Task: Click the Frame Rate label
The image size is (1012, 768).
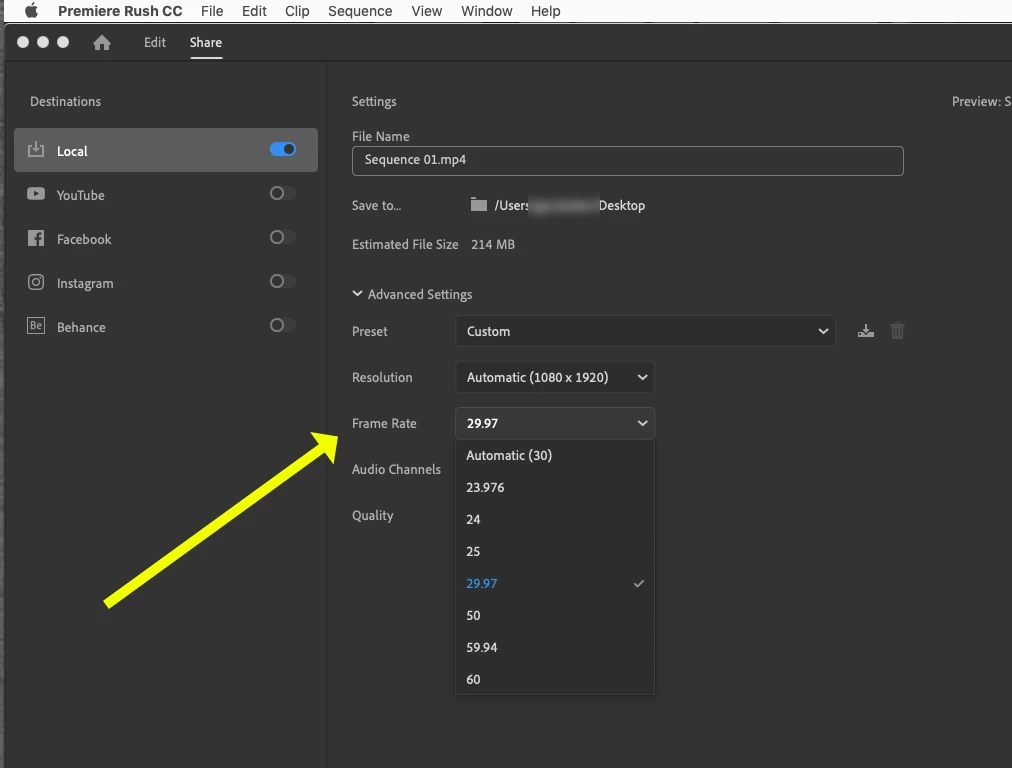Action: pos(384,423)
